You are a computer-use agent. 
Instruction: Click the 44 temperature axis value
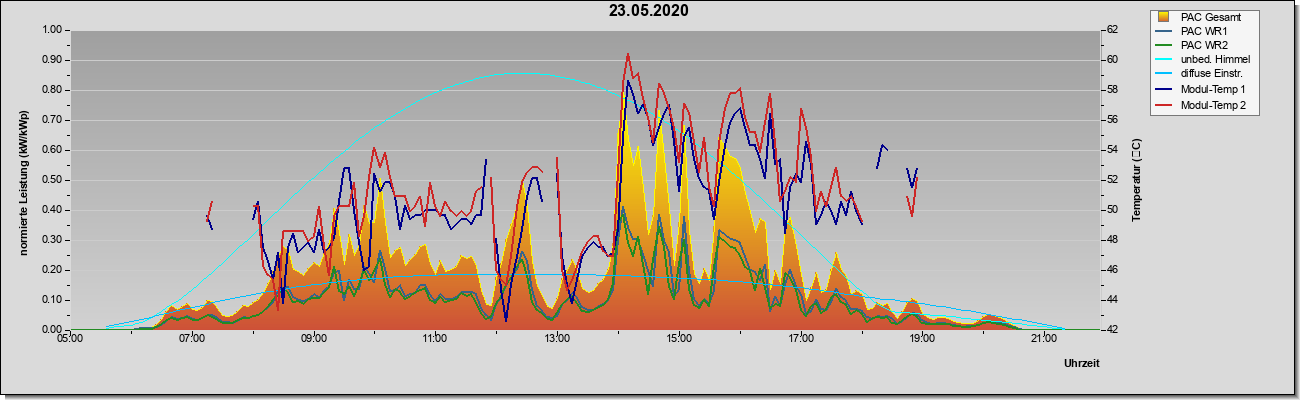coord(1111,300)
